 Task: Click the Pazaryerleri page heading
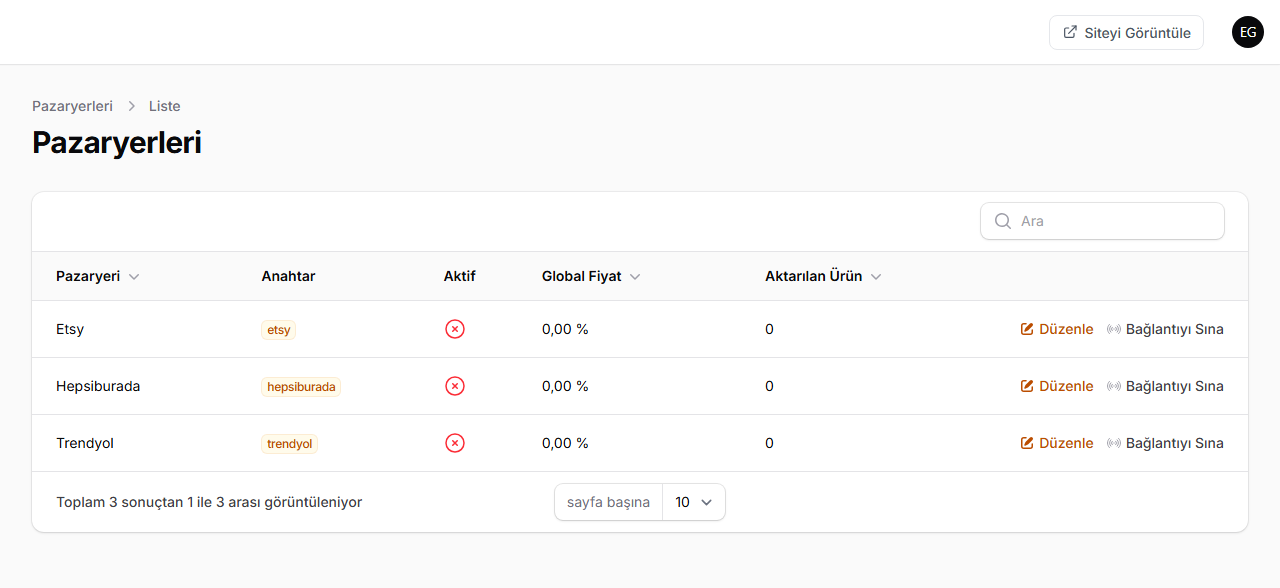(117, 143)
